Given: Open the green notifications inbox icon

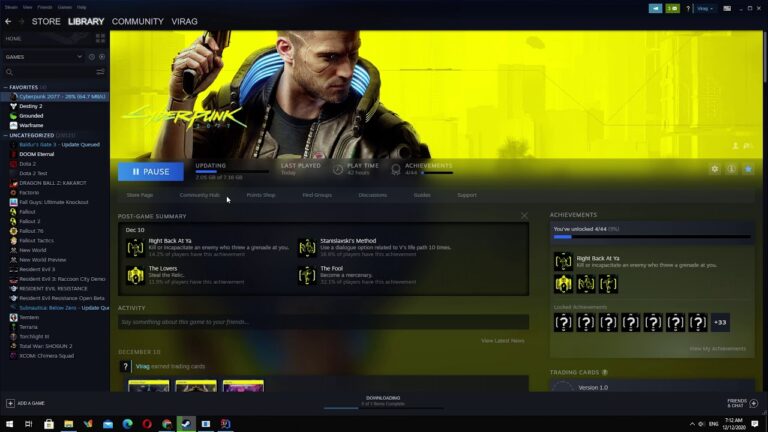Looking at the screenshot, I should pos(672,8).
